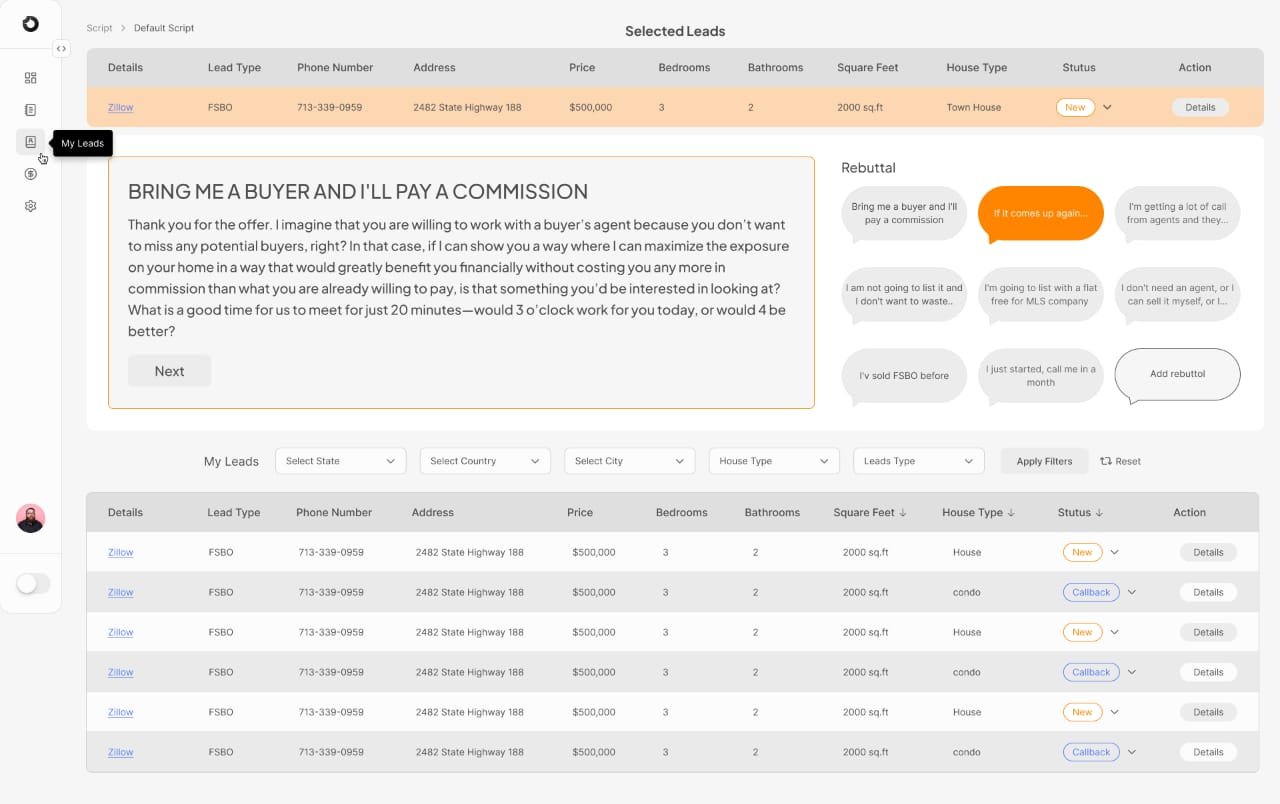Click the Reset filters icon
This screenshot has height=804, width=1280.
click(x=1106, y=461)
